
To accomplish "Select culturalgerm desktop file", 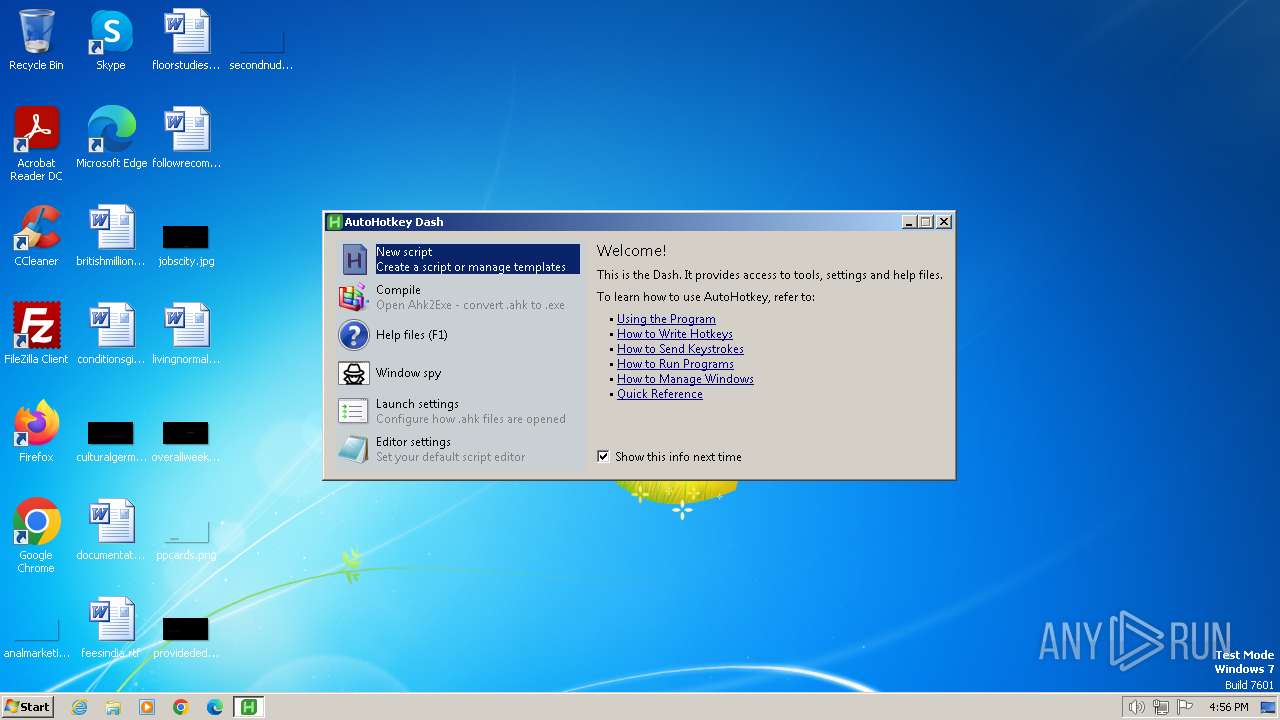I will [x=111, y=433].
